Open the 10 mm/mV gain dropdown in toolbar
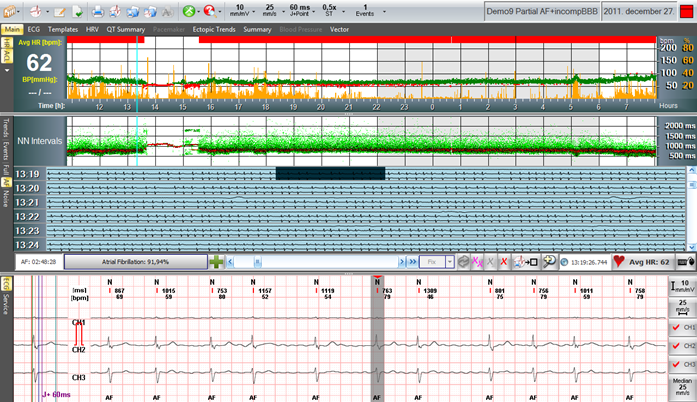The height and width of the screenshot is (402, 697). coord(254,12)
